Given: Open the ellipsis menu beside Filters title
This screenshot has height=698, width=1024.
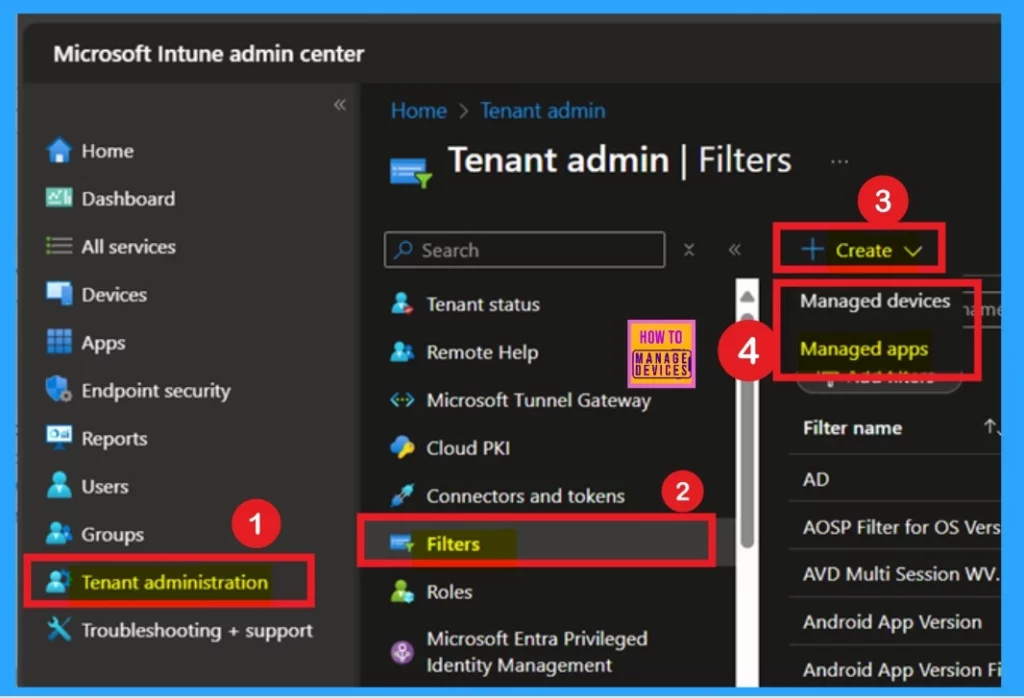Looking at the screenshot, I should (x=839, y=161).
